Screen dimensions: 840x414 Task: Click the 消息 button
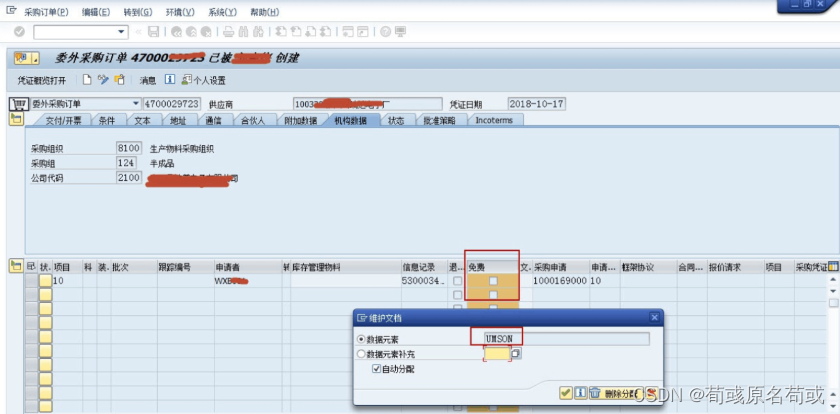coord(147,80)
